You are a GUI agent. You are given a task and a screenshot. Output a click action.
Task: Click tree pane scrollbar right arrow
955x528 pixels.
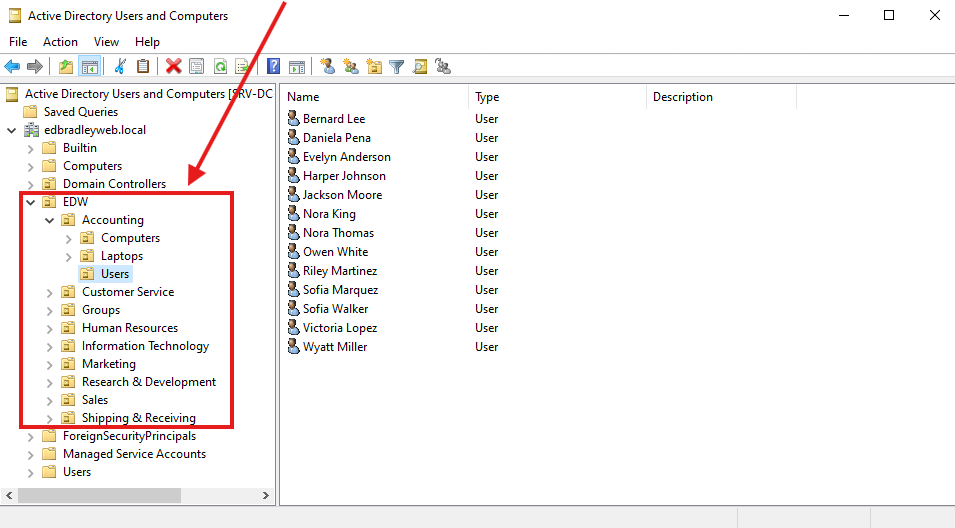[266, 496]
